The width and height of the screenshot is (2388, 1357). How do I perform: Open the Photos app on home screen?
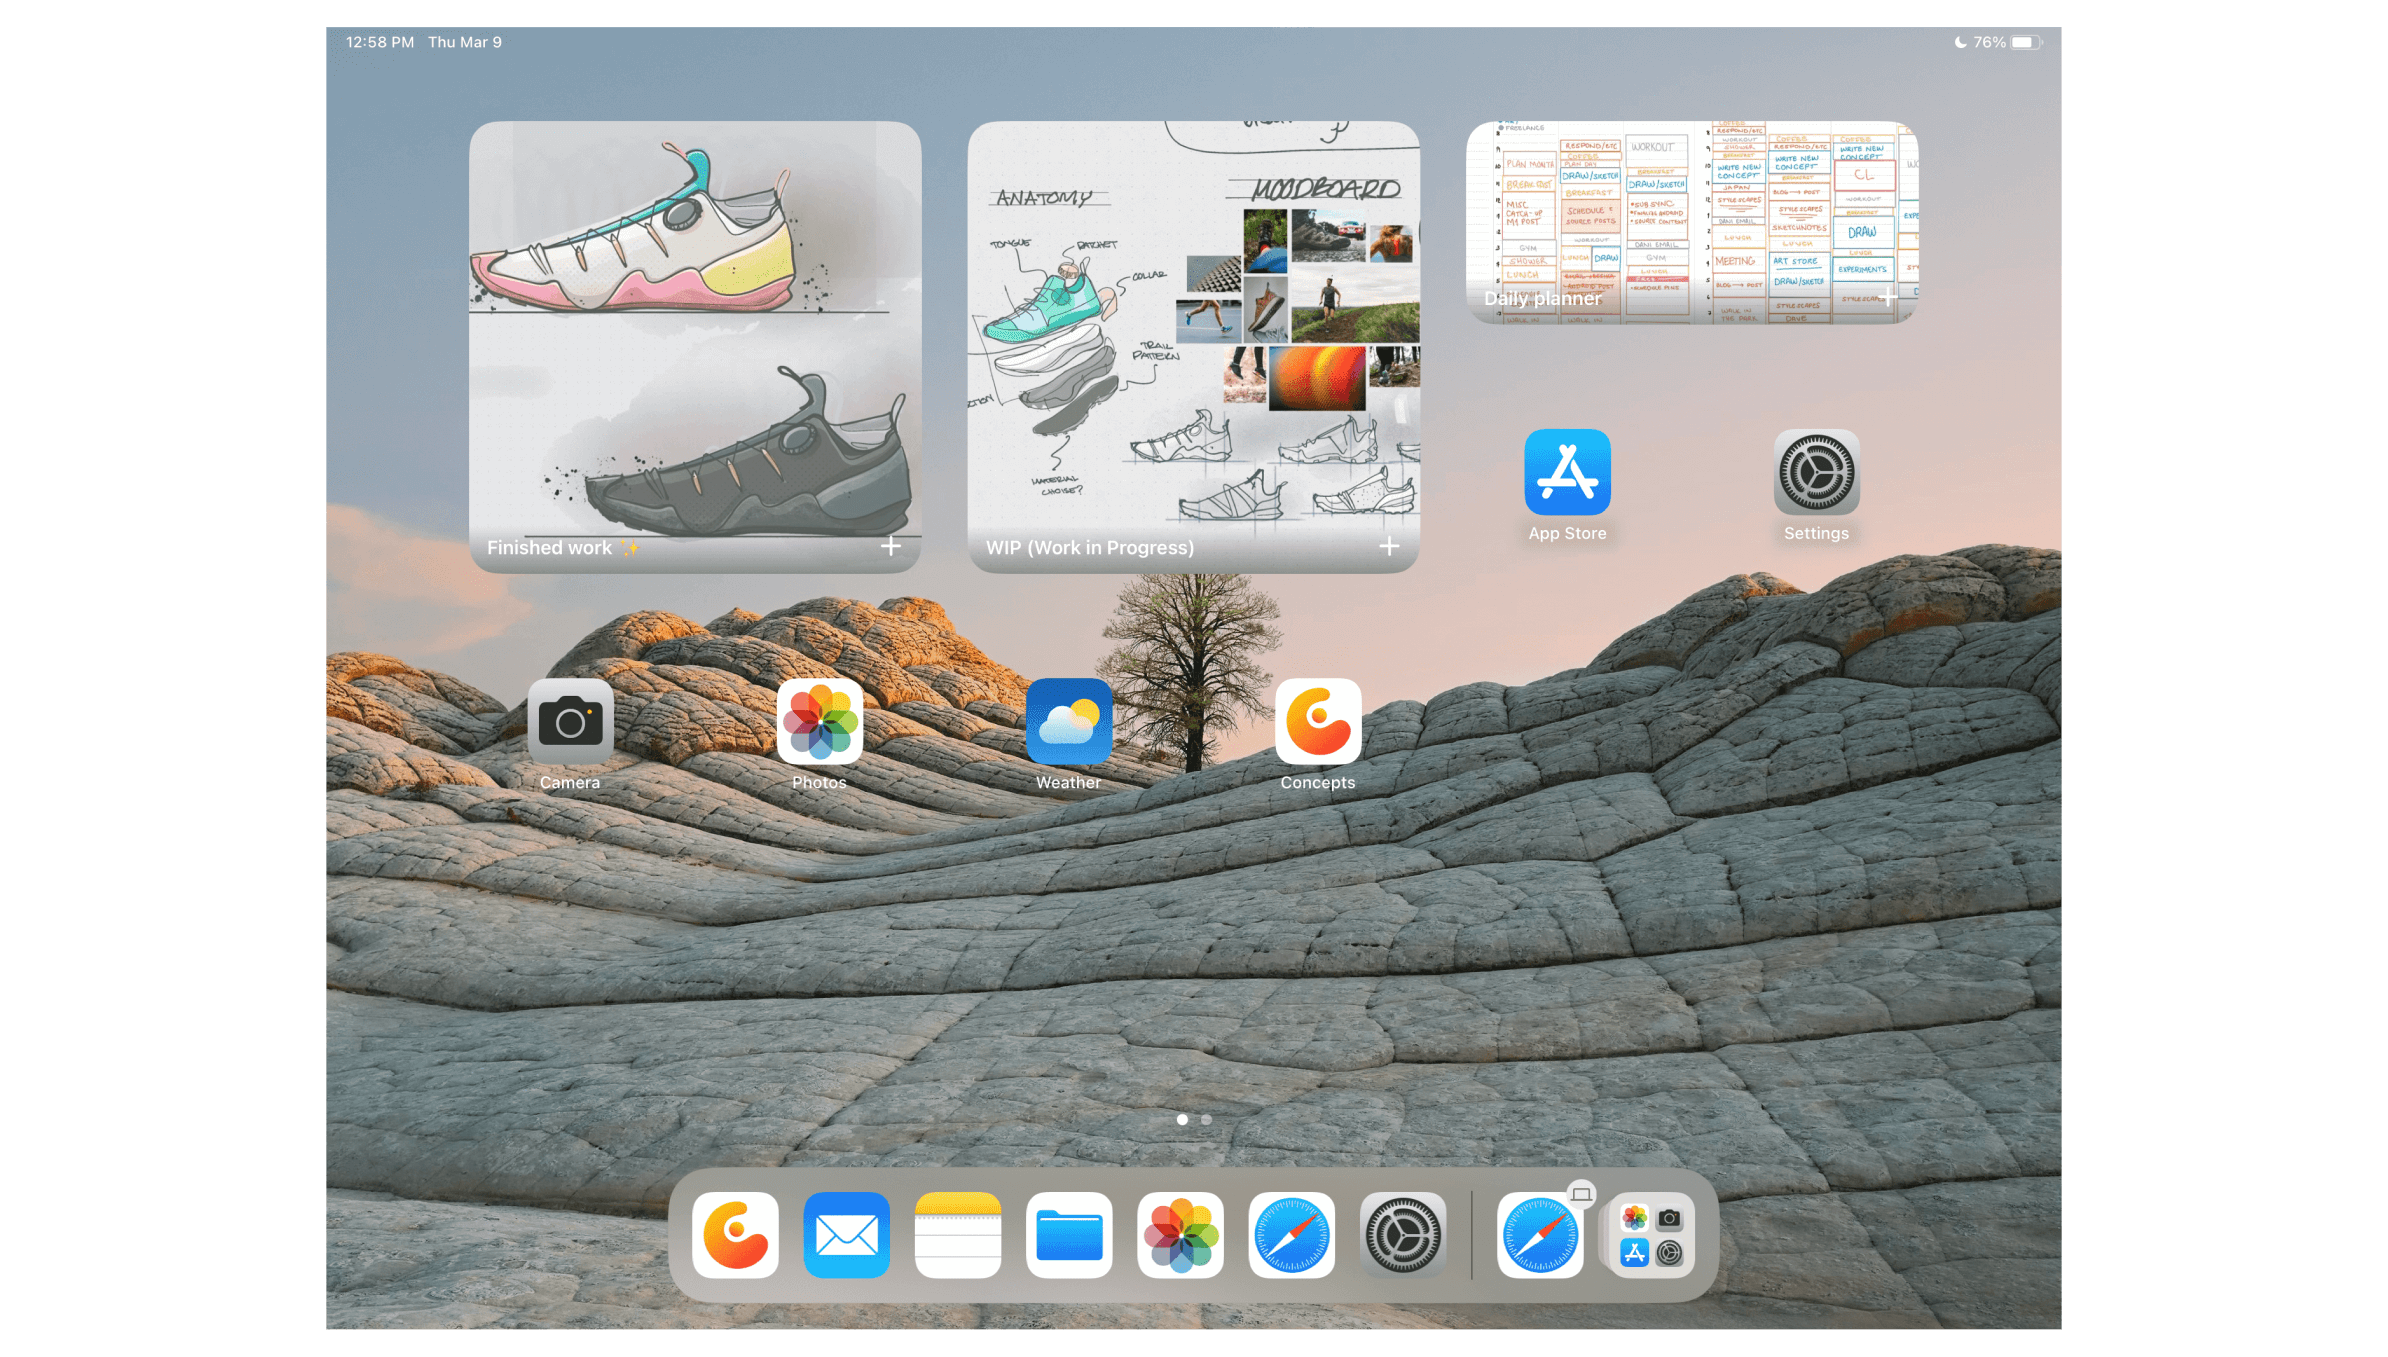[x=819, y=721]
